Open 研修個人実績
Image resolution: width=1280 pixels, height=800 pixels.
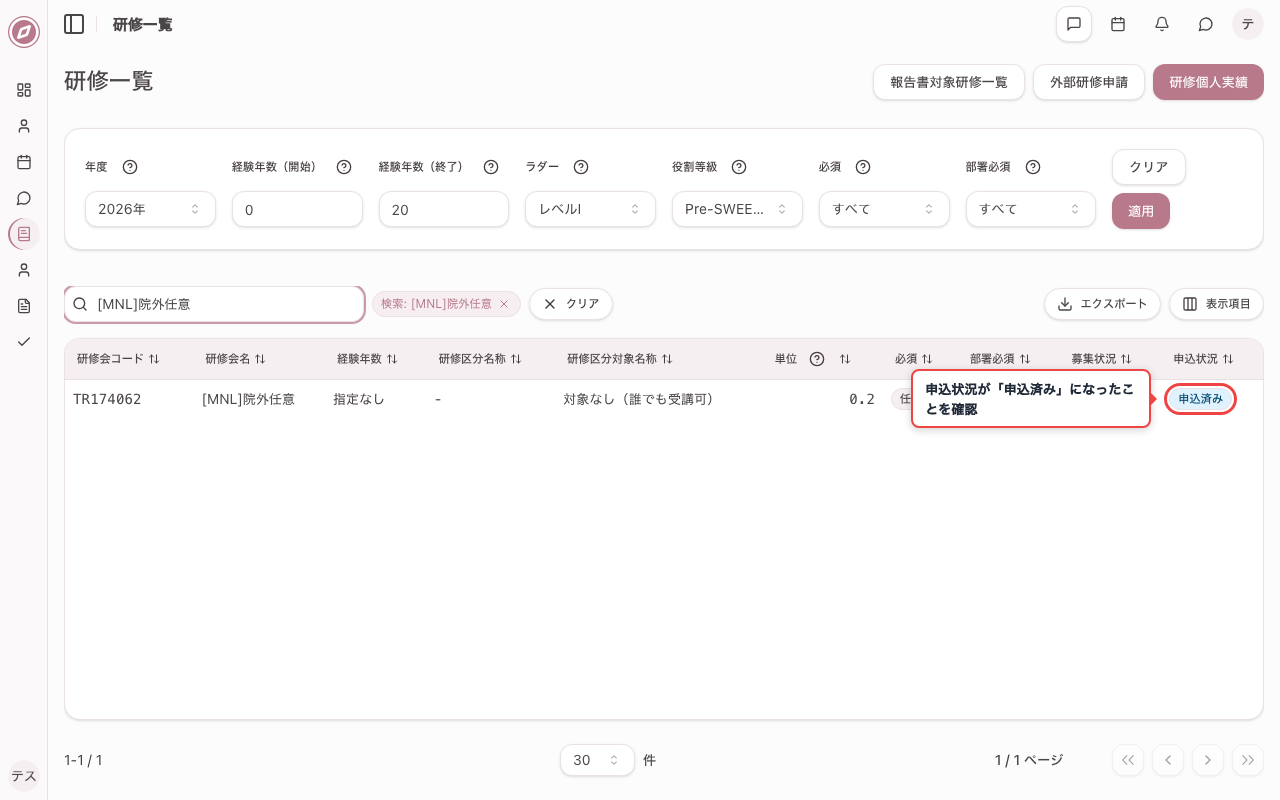[x=1208, y=82]
